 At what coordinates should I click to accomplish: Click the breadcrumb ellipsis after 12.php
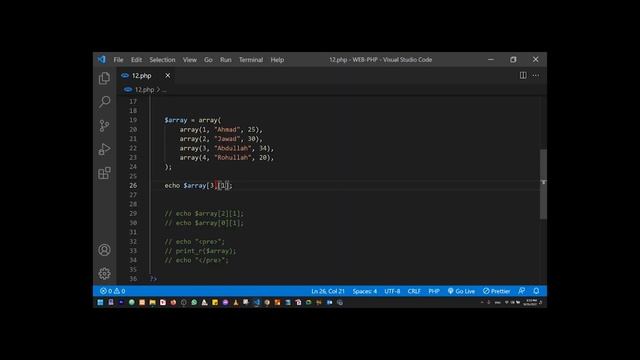[x=164, y=90]
